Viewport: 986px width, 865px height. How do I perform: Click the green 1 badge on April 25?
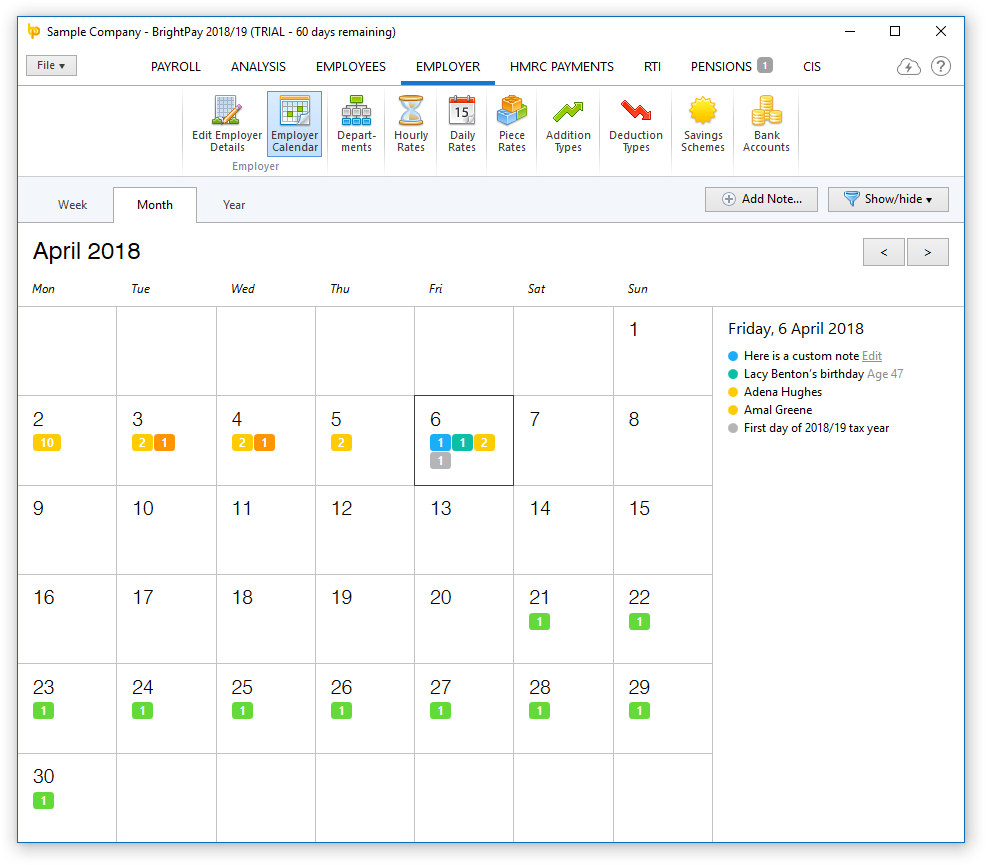242,711
